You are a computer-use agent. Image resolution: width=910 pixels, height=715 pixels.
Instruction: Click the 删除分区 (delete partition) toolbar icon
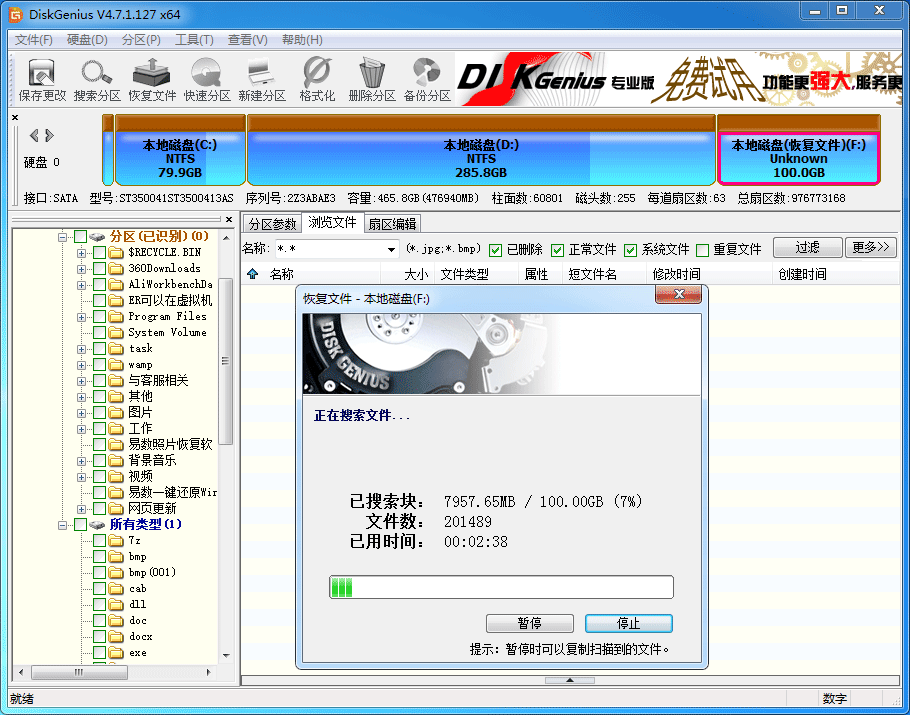click(372, 80)
